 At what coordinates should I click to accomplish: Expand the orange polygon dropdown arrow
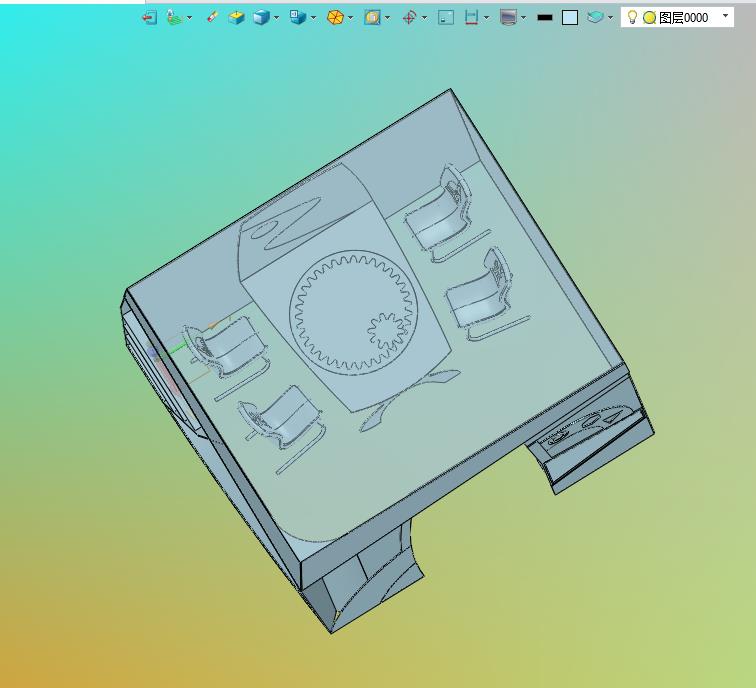tap(351, 18)
